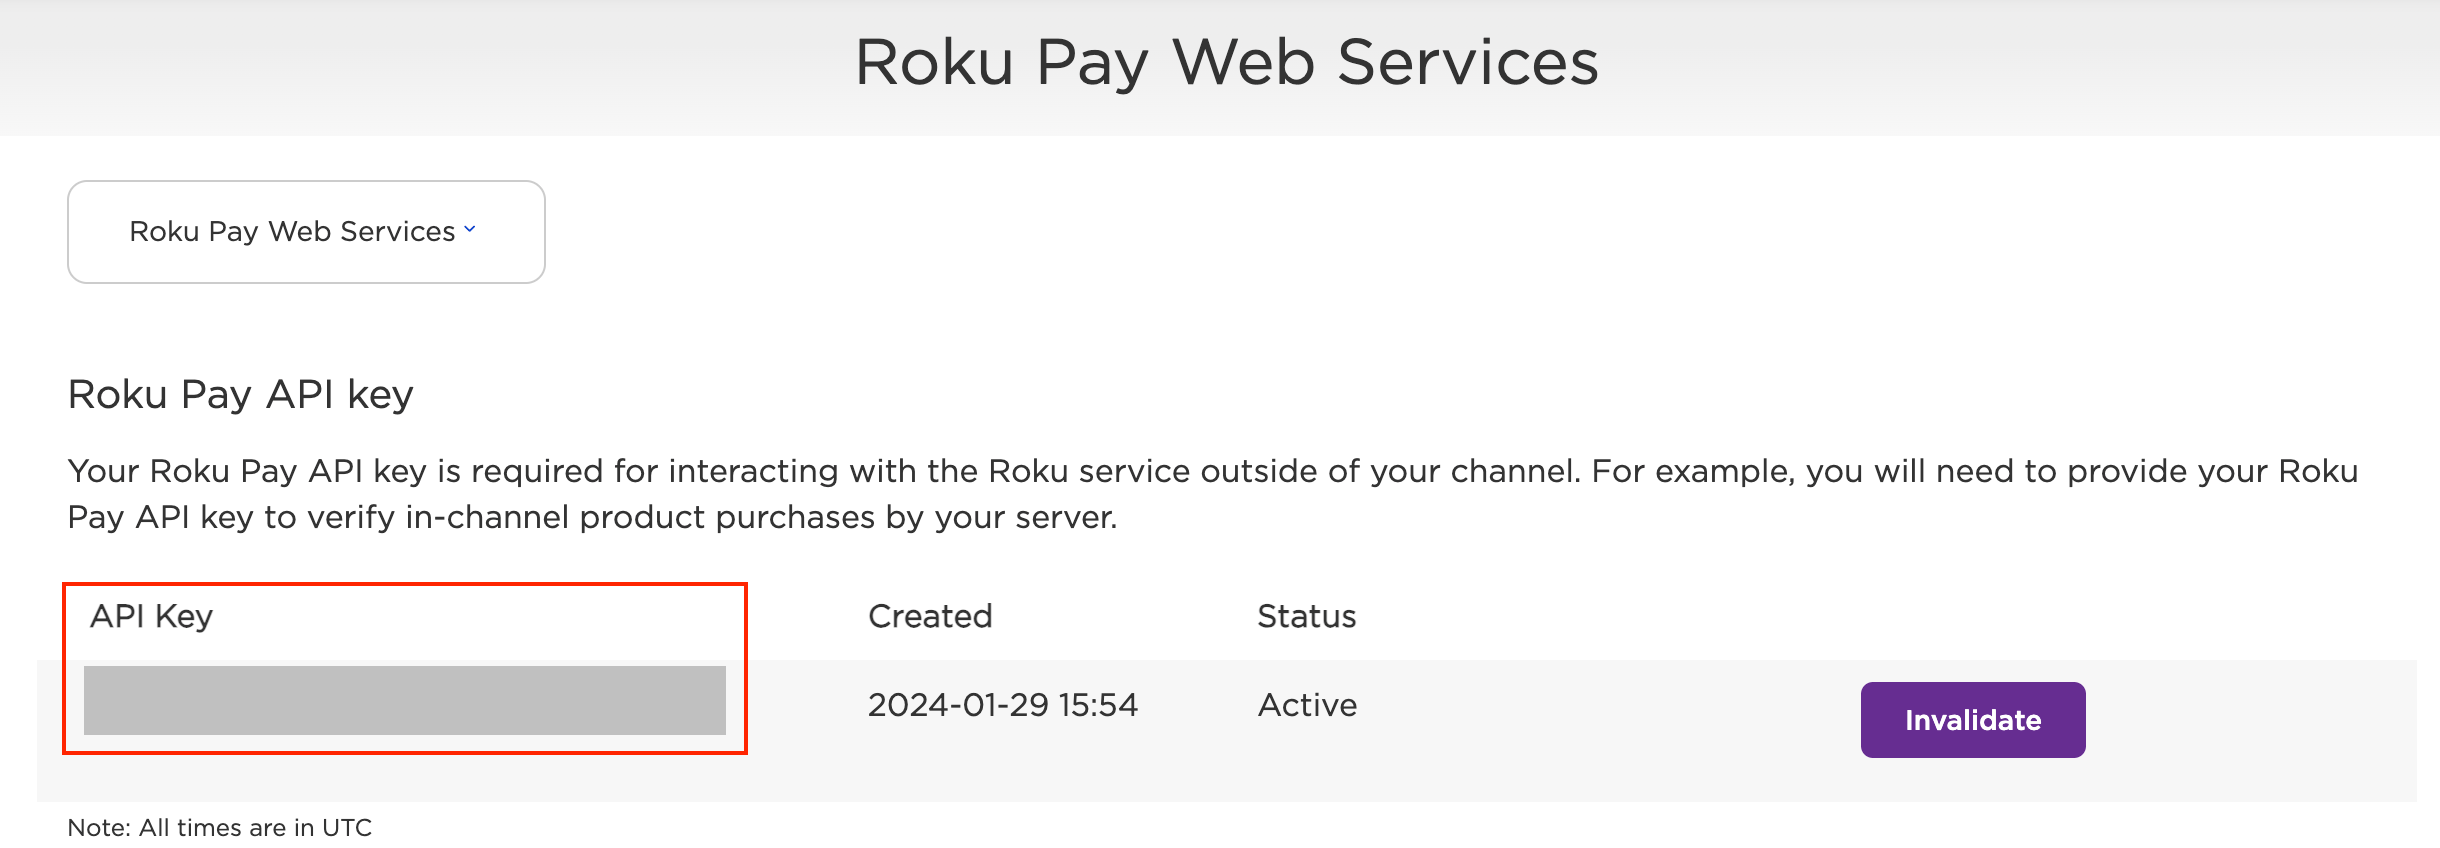2440x848 pixels.
Task: Click the Roku Pay API key heading
Action: (x=240, y=395)
